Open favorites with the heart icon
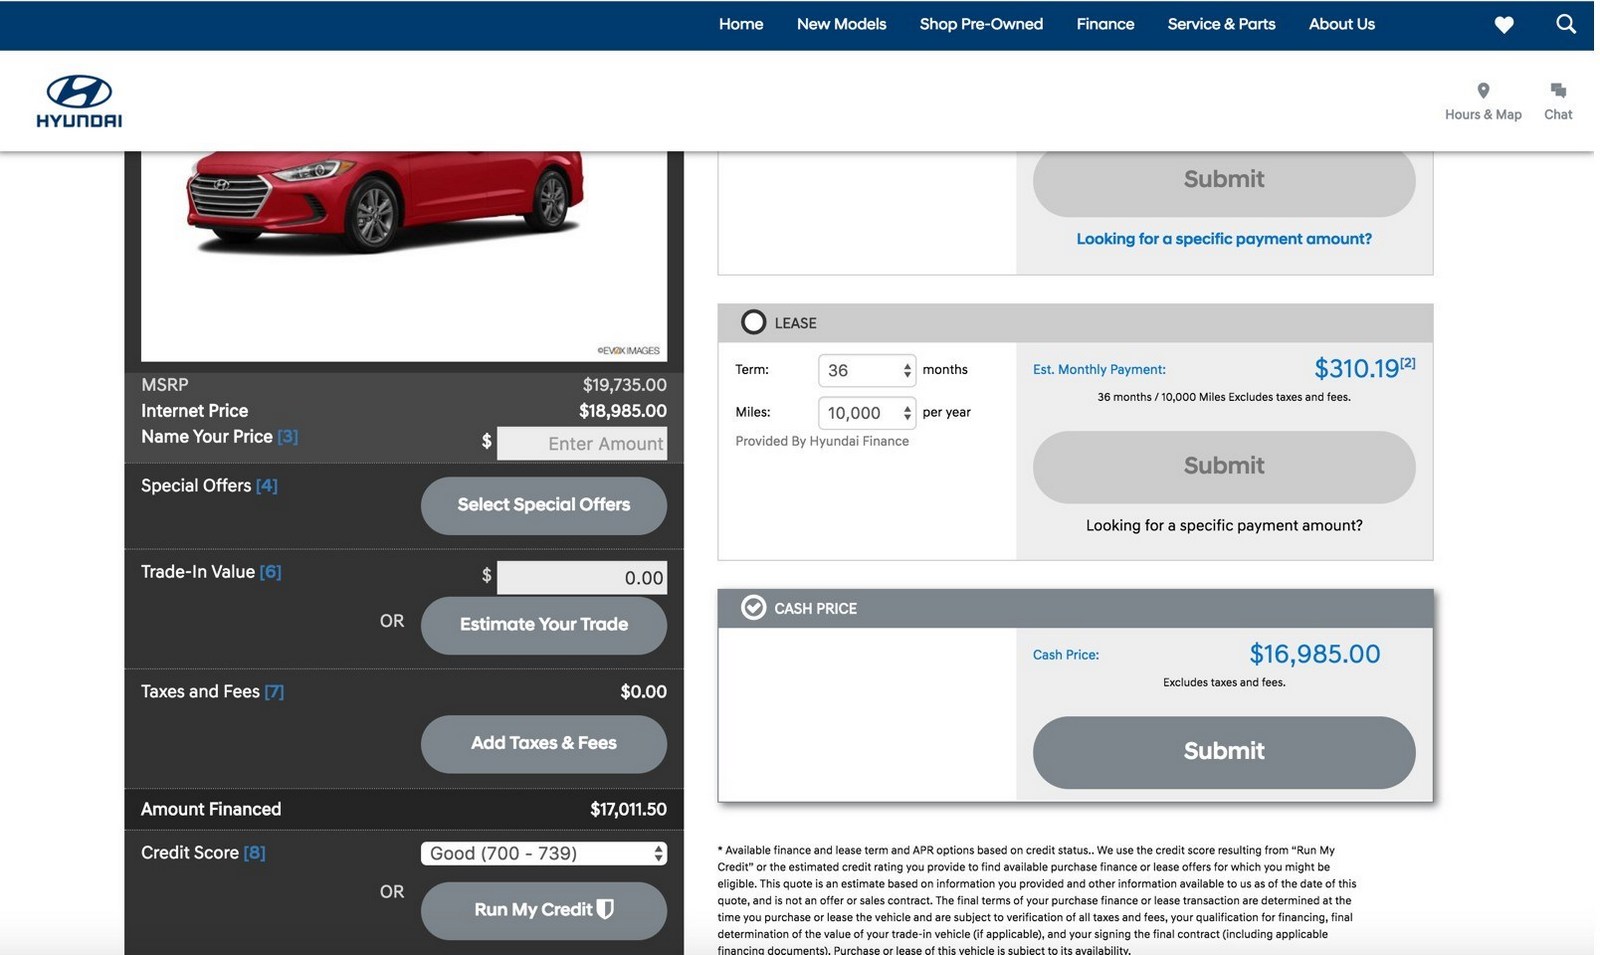The width and height of the screenshot is (1600, 955). pos(1503,25)
